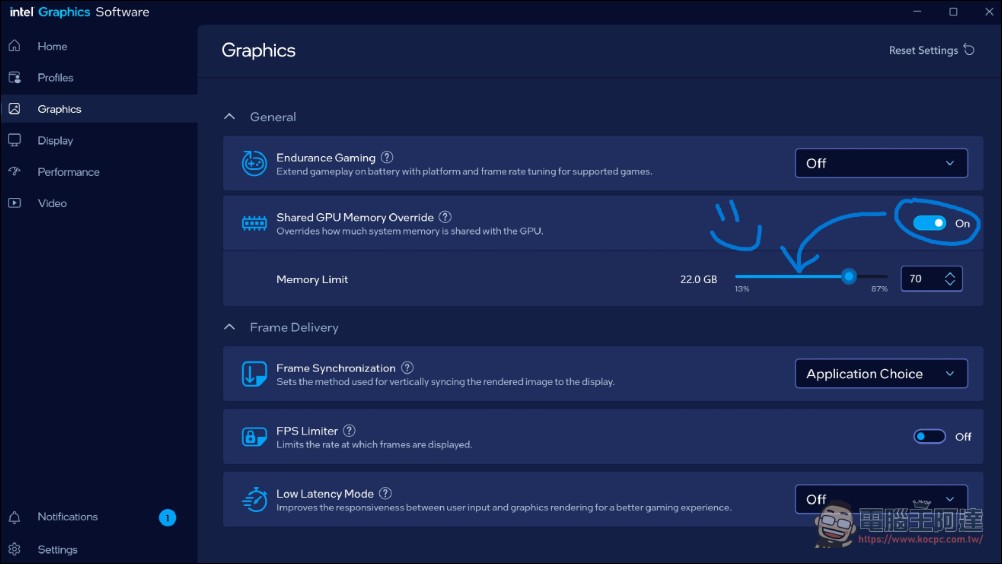Increase Memory Limit with stepper up arrow
1002x564 pixels.
click(950, 274)
